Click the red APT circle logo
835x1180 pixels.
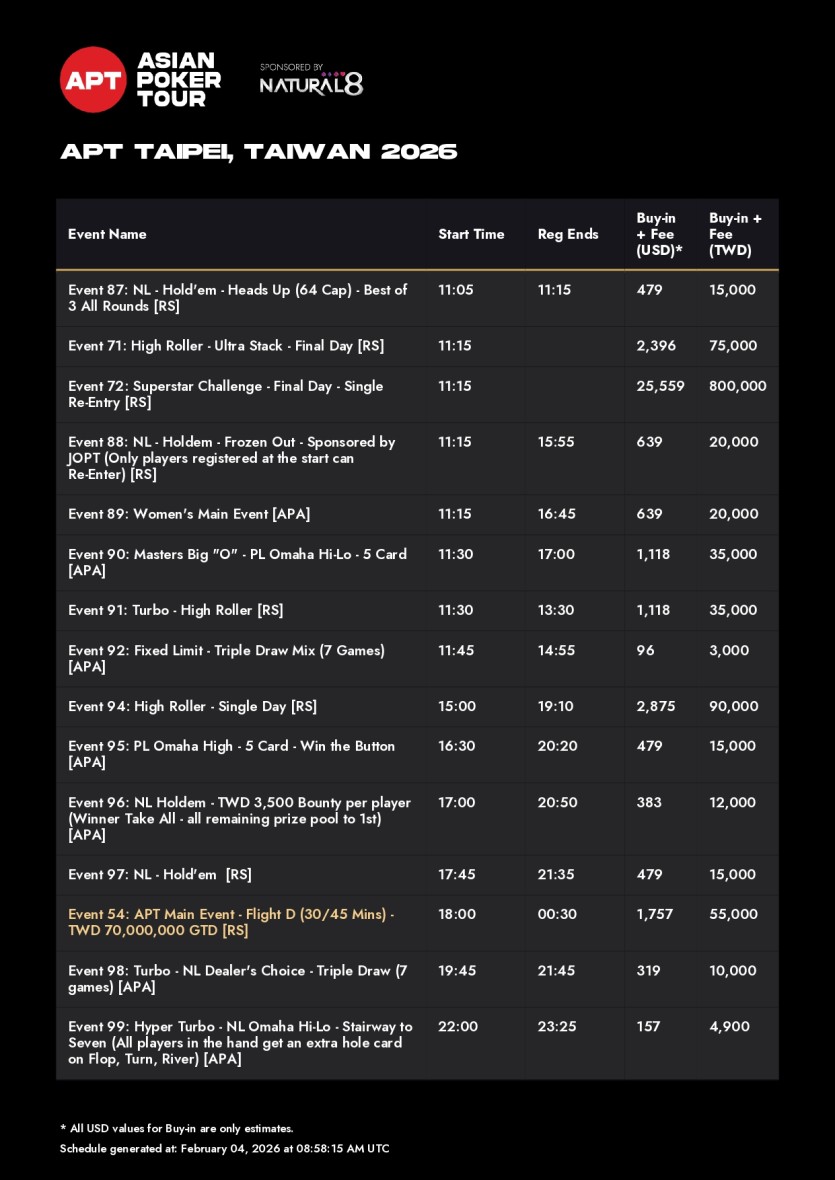93,80
